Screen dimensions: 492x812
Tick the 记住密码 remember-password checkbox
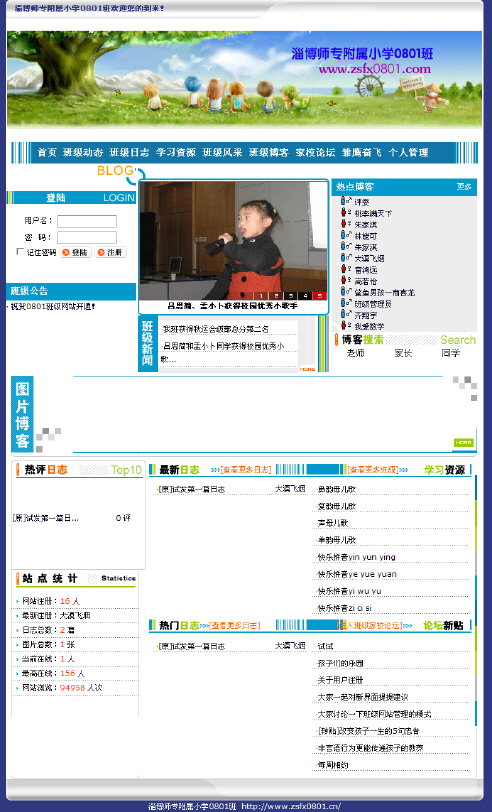coord(20,252)
